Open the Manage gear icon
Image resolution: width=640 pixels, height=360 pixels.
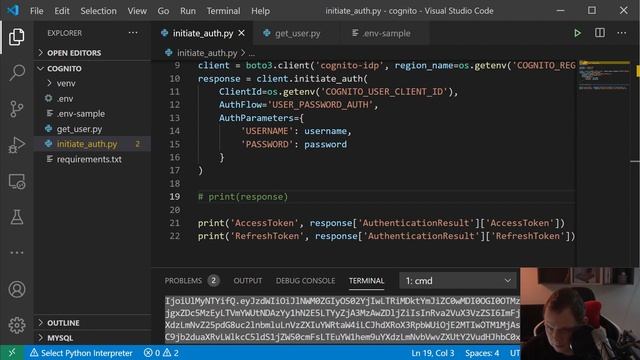point(16,325)
